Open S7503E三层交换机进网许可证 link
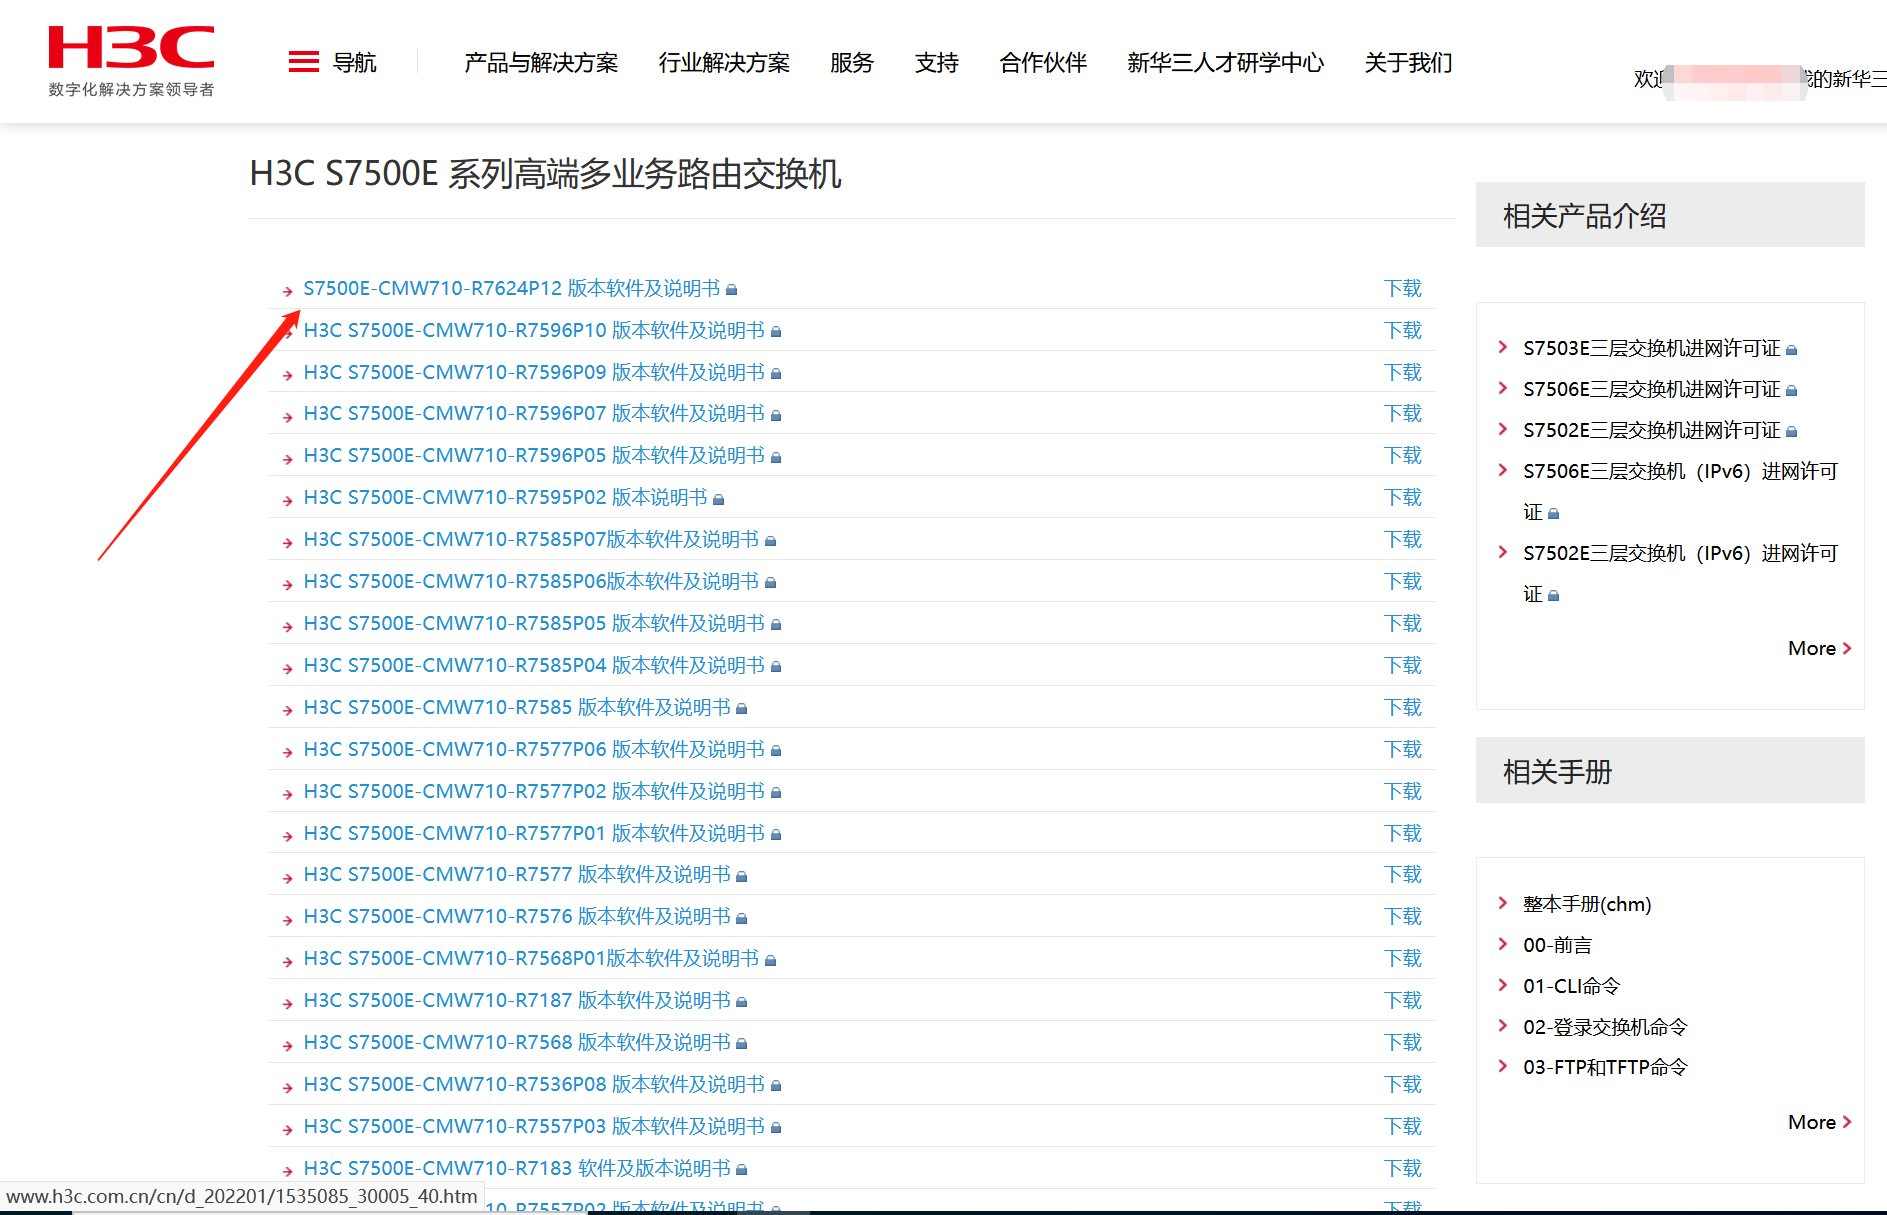This screenshot has height=1215, width=1887. 1652,349
